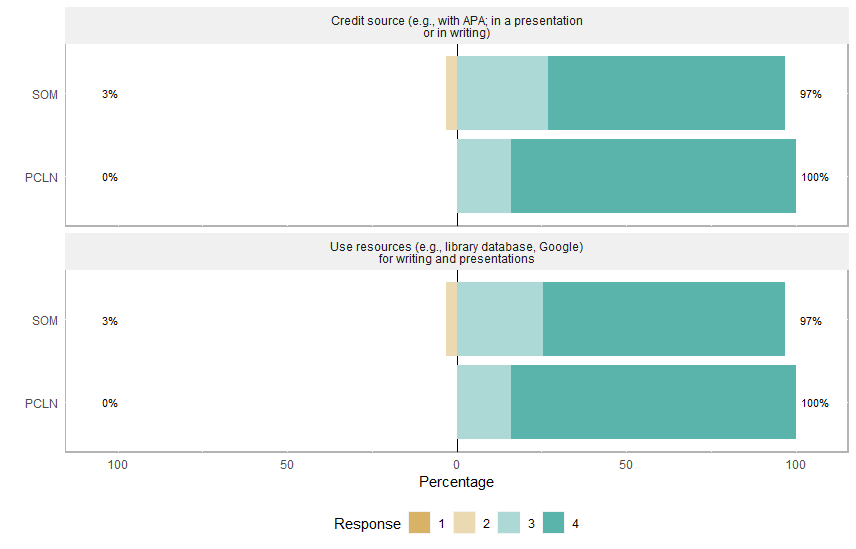856x549 pixels.
Task: Click the Credit source panel title
Action: (x=456, y=26)
